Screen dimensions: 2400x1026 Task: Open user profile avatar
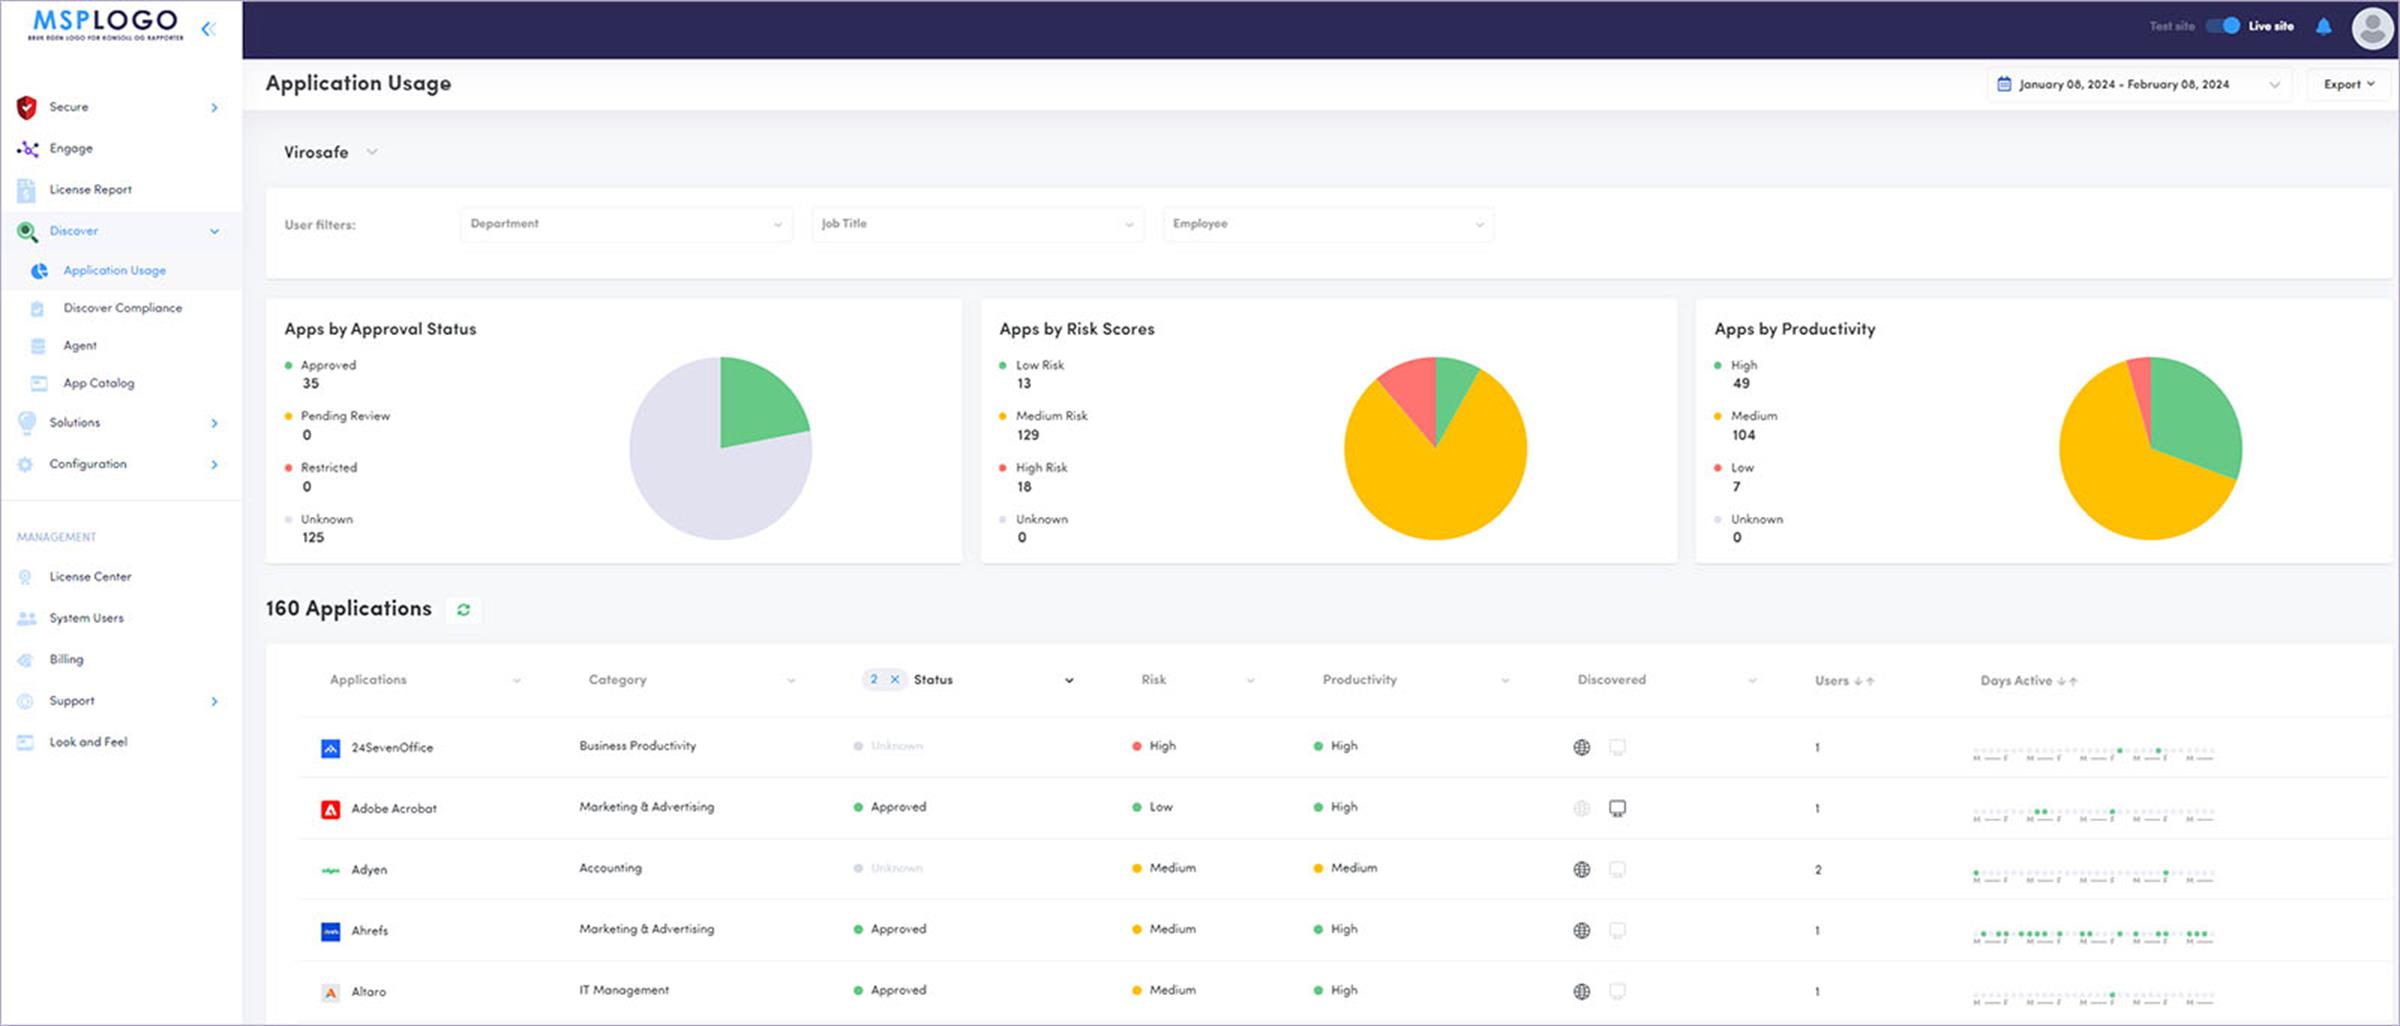(2372, 28)
